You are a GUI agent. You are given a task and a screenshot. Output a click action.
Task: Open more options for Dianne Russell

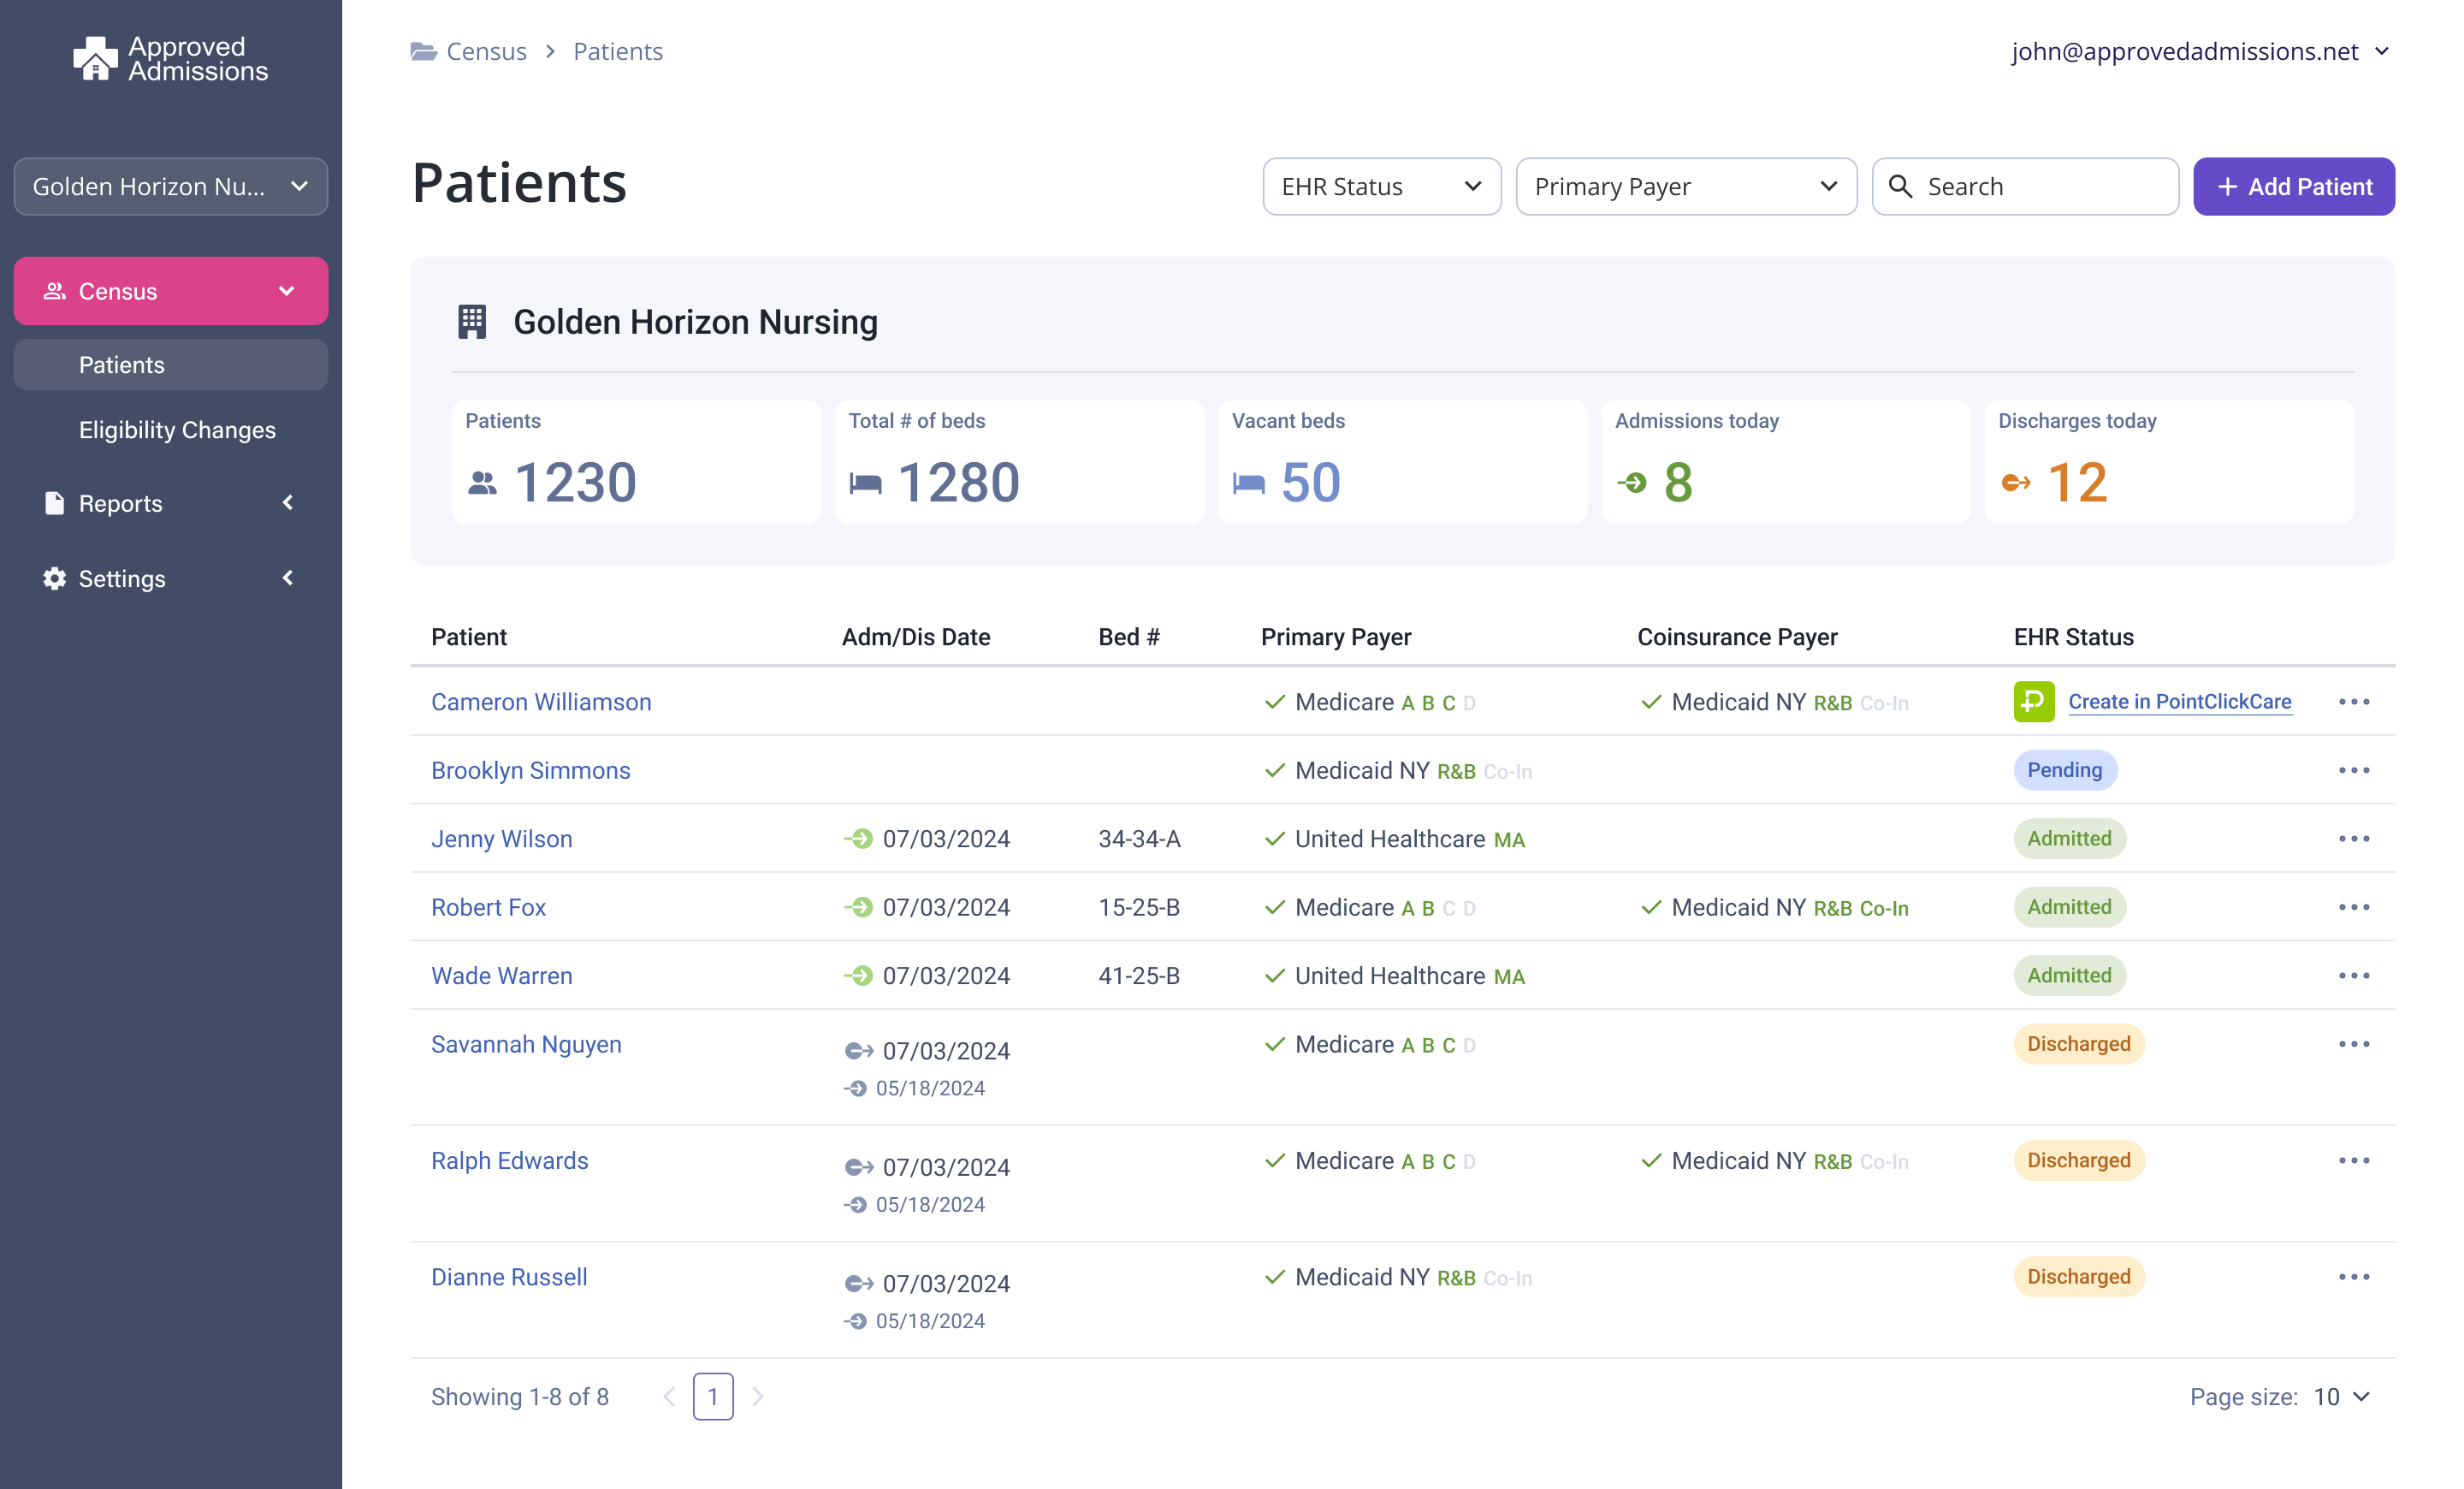click(2353, 1276)
